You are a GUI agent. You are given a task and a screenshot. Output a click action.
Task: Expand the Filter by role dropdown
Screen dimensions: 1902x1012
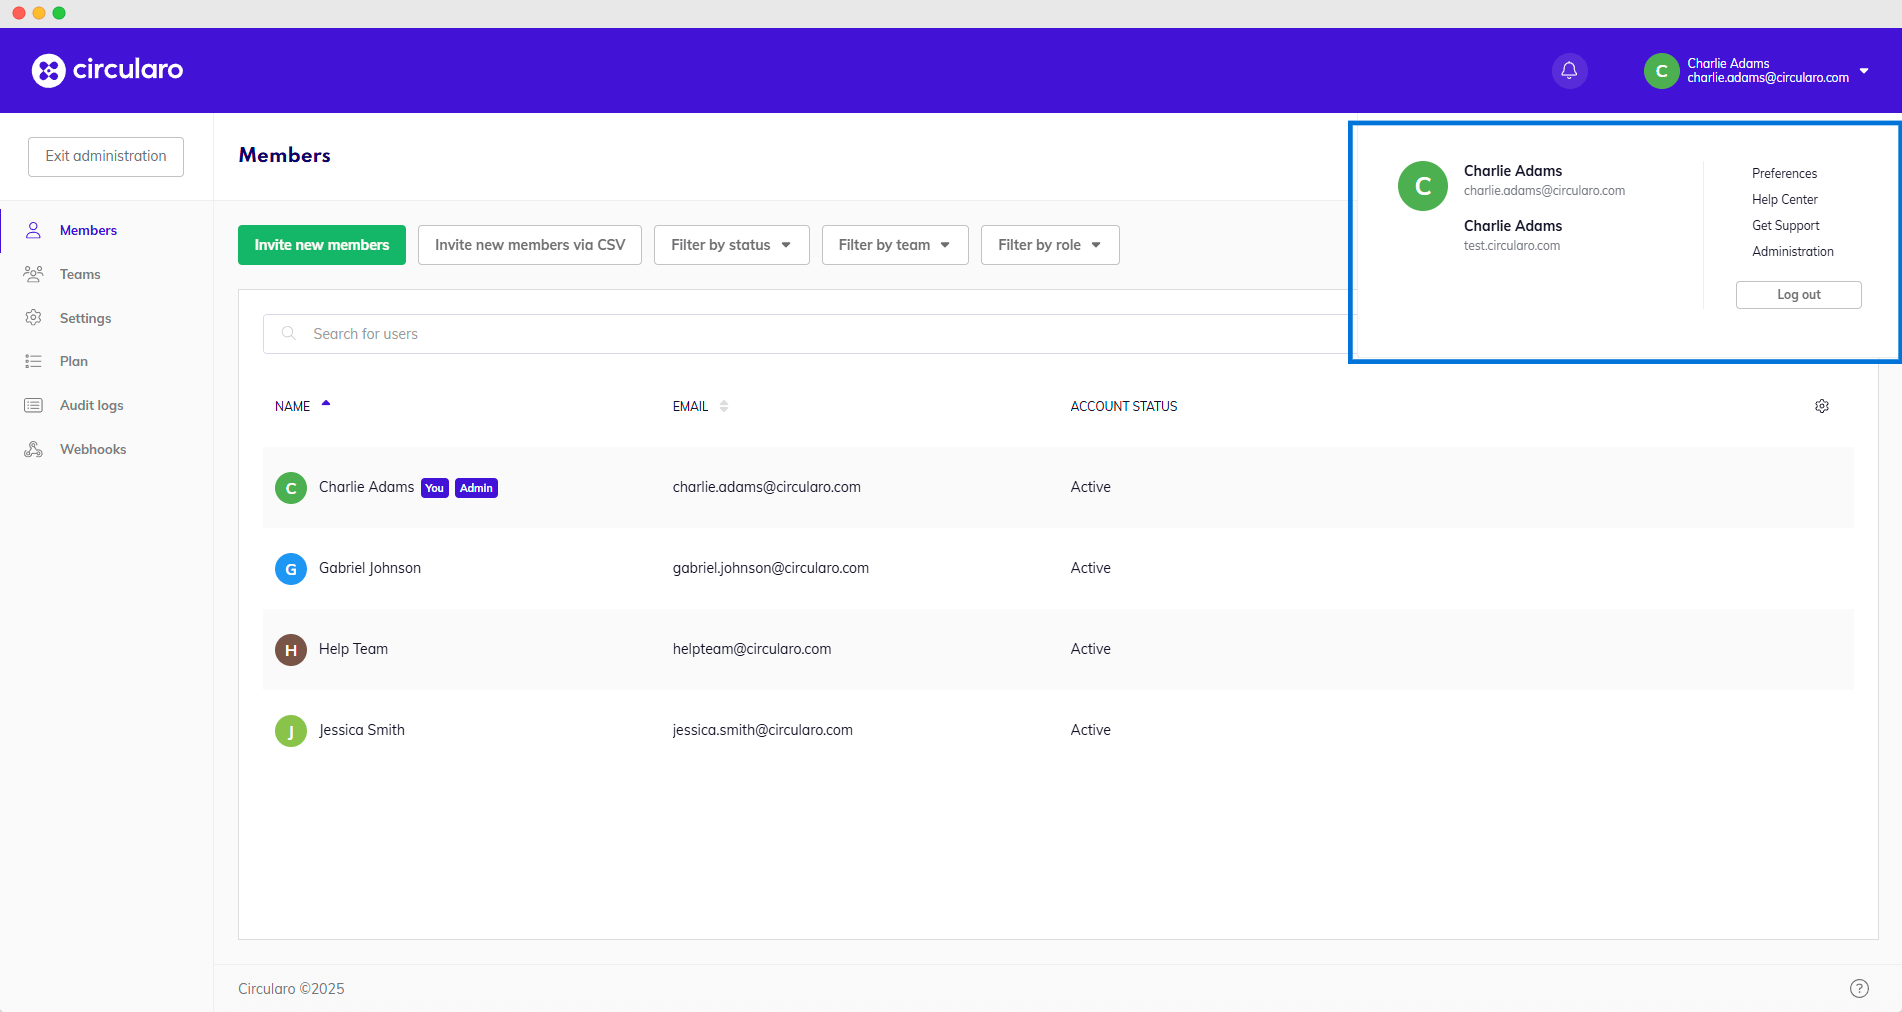coord(1049,245)
